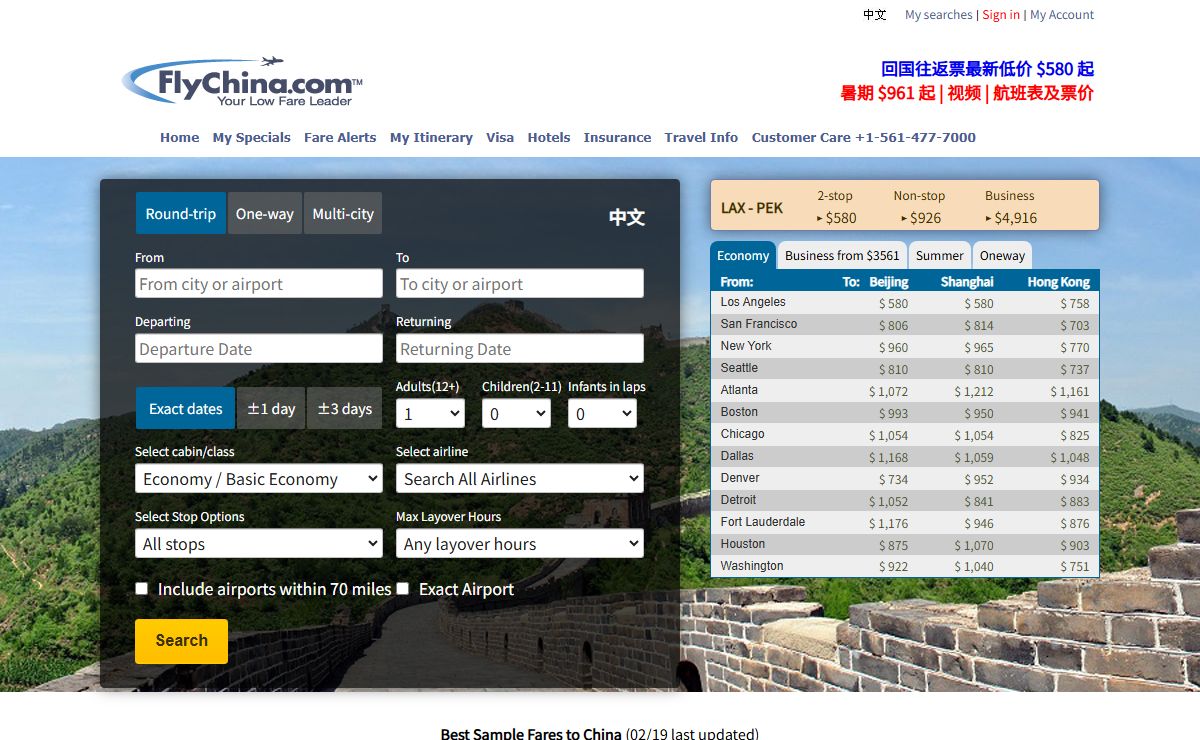
Task: Select the One-way trip option
Action: coord(265,213)
